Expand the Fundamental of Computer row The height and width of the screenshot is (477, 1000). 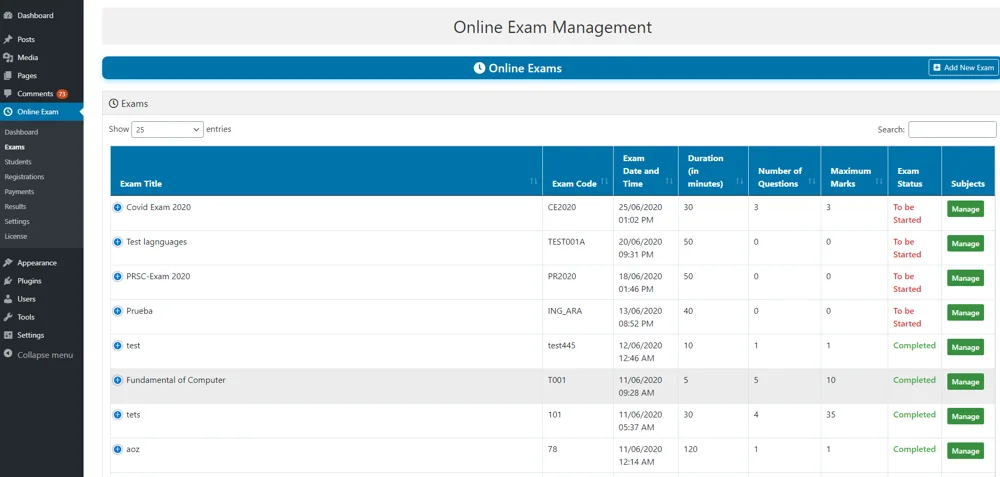tap(117, 380)
